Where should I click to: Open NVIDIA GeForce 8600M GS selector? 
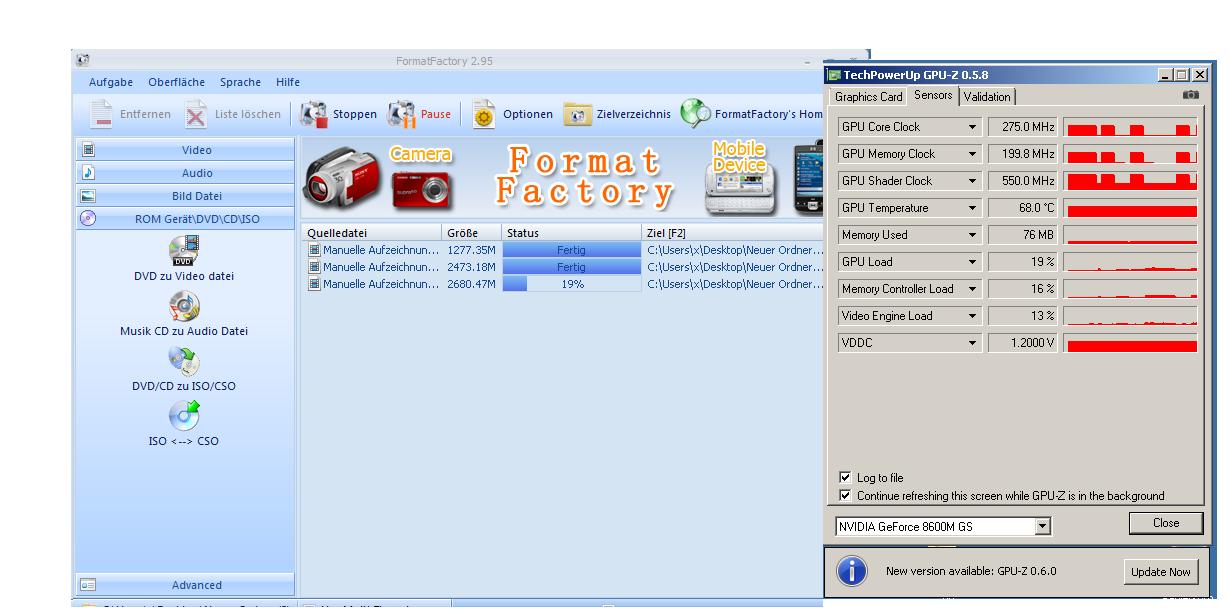(x=943, y=526)
